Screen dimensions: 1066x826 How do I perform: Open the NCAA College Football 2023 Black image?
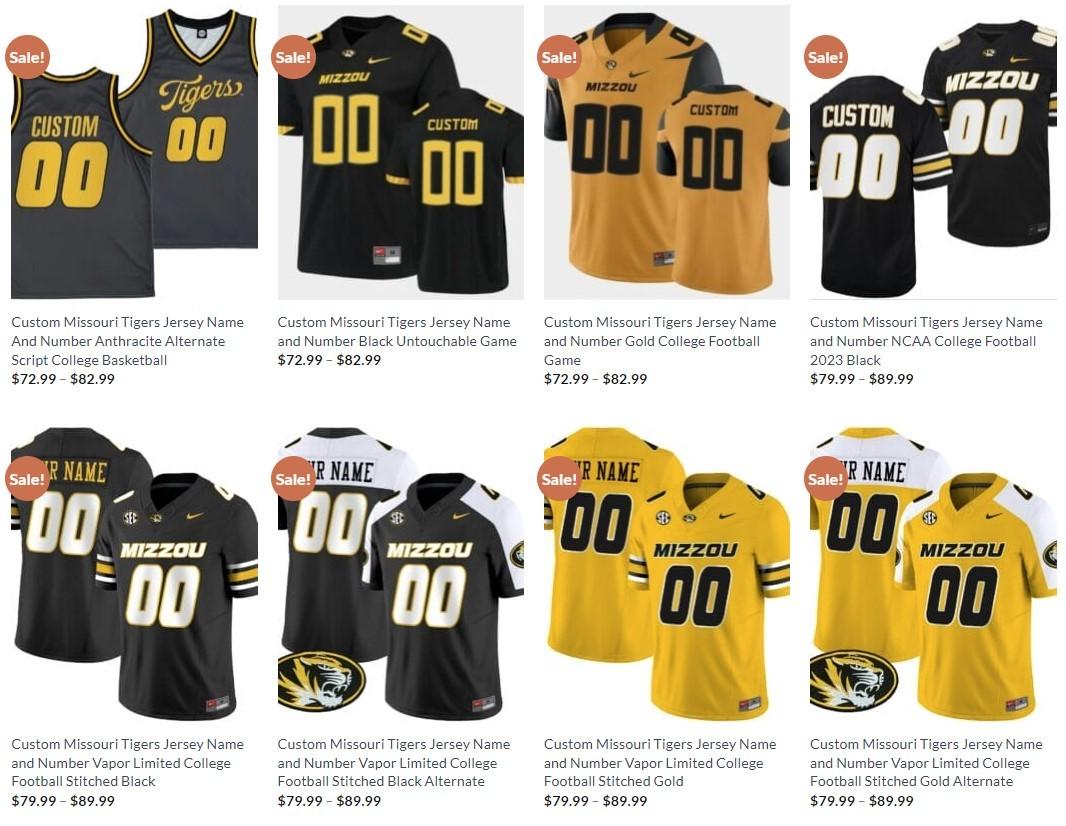click(x=933, y=152)
